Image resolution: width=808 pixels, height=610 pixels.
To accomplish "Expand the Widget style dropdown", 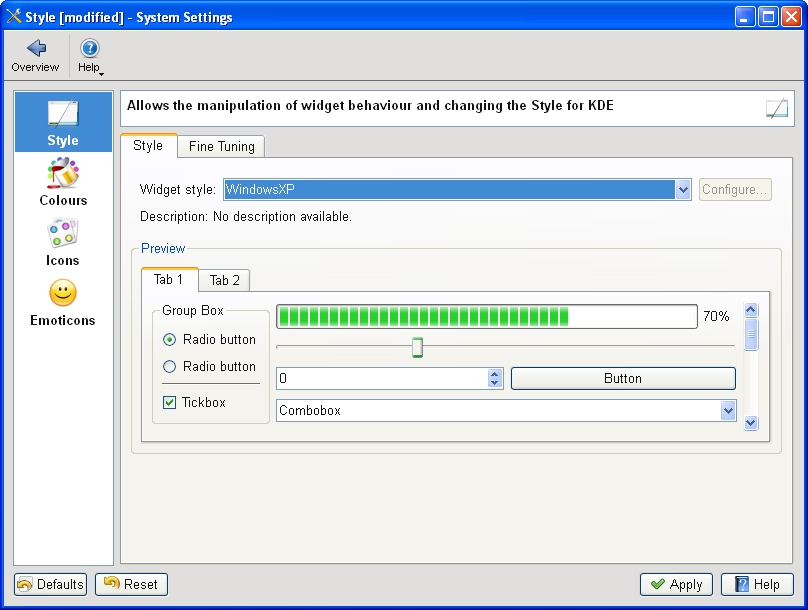I will (x=683, y=190).
